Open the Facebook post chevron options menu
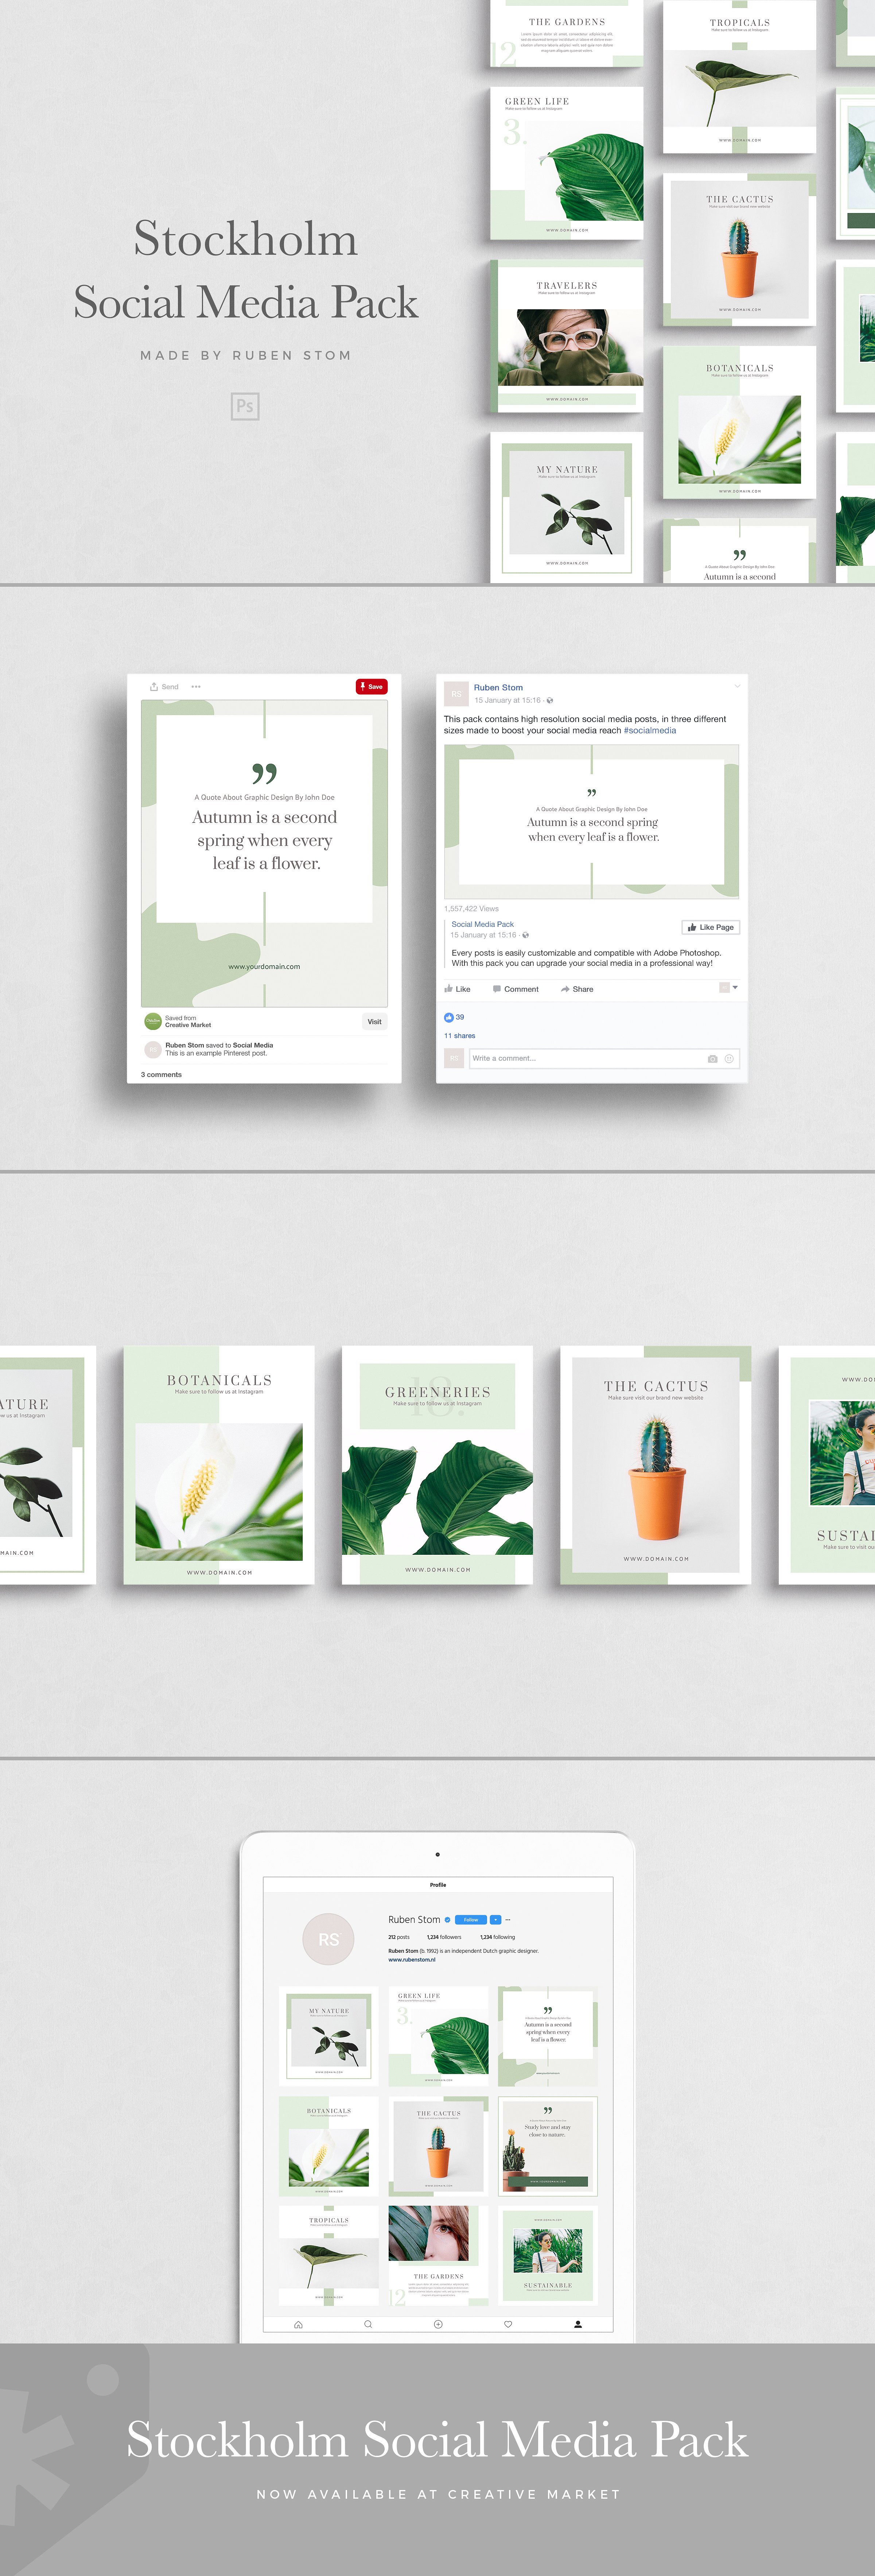This screenshot has height=2576, width=875. [738, 686]
